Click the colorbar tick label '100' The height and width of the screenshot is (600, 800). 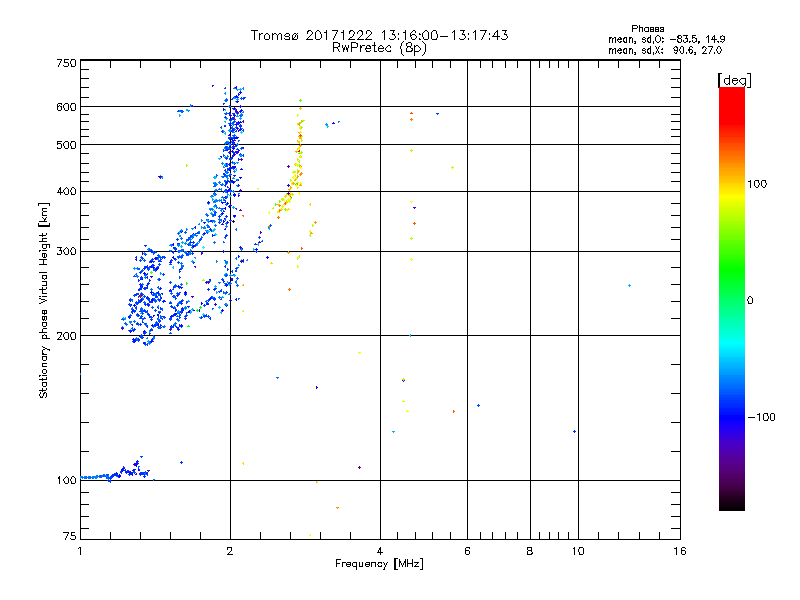pos(757,184)
